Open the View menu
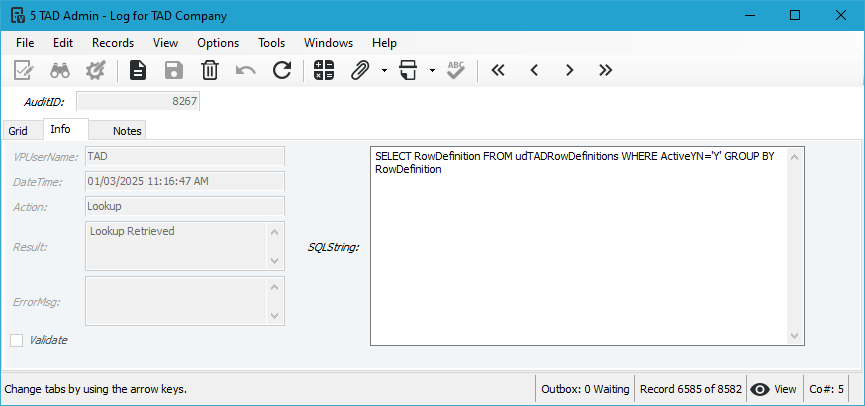The width and height of the screenshot is (865, 406). (165, 43)
